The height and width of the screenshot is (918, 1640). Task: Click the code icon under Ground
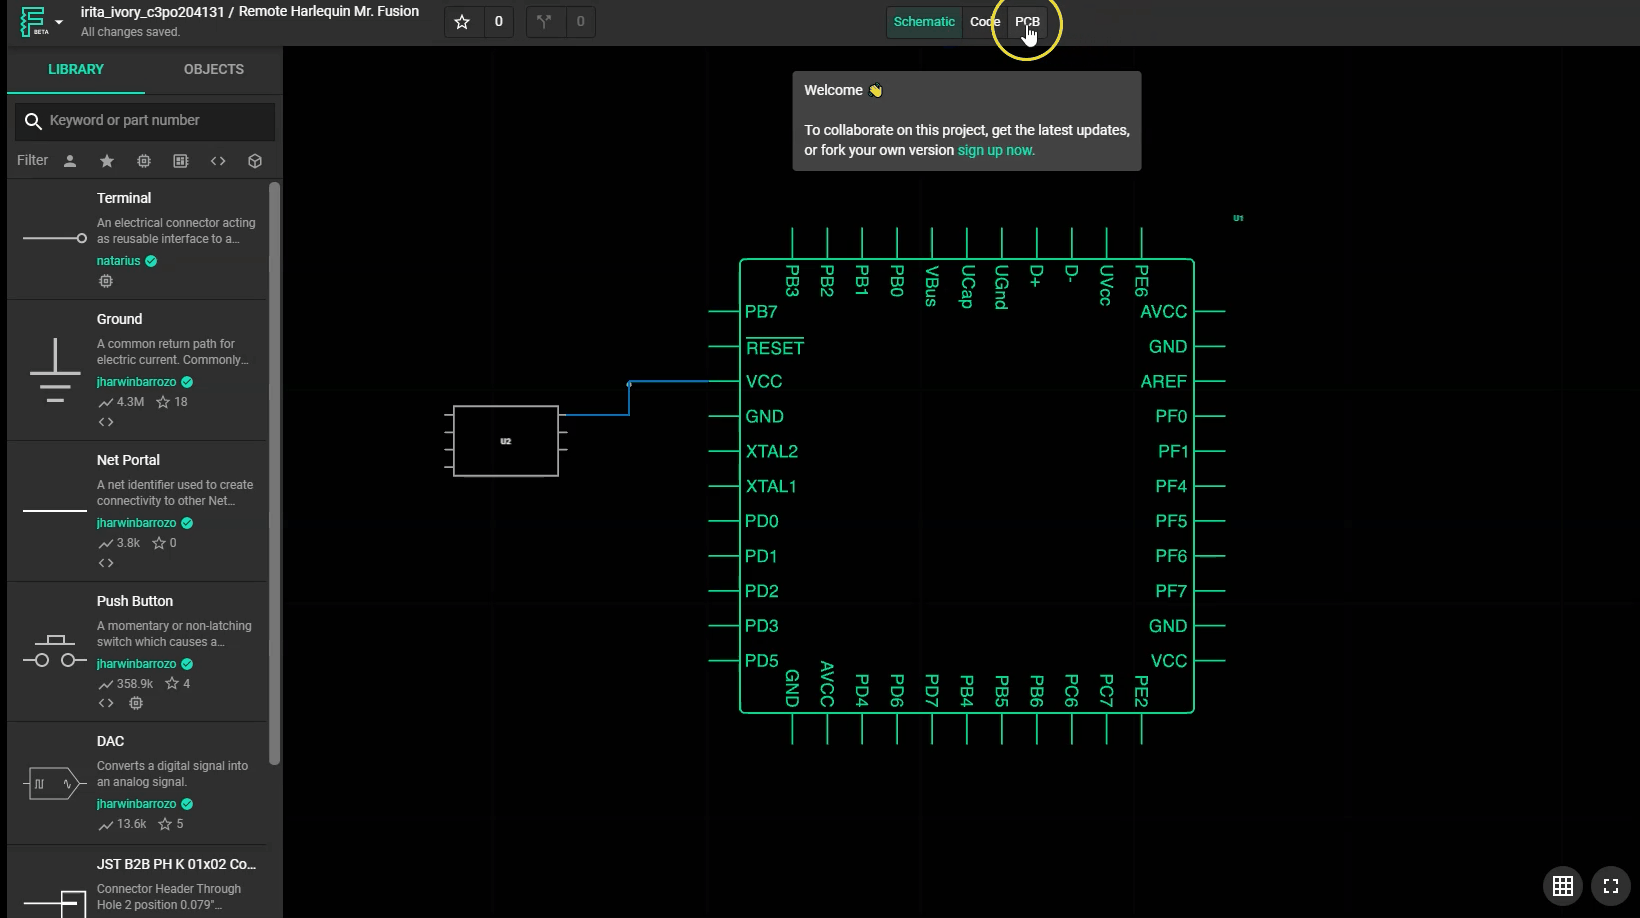(x=106, y=422)
